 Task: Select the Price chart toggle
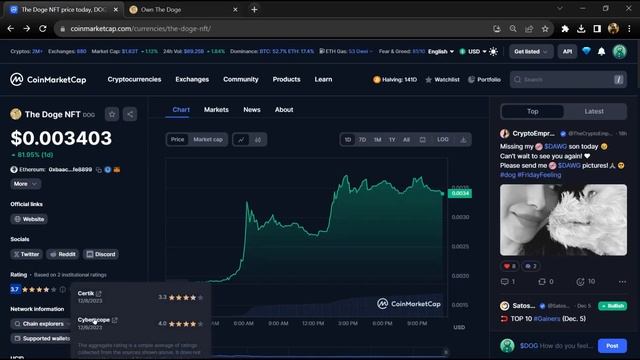[x=177, y=140]
